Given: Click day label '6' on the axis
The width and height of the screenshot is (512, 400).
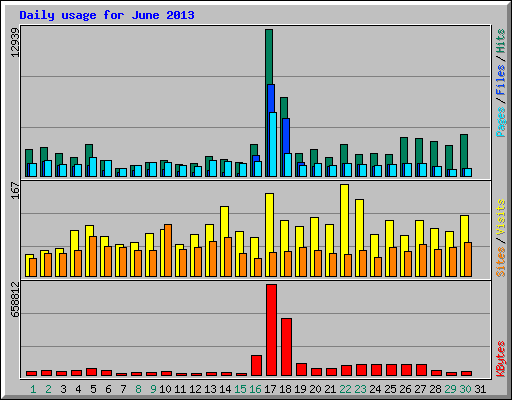Looking at the screenshot, I should click(108, 389).
